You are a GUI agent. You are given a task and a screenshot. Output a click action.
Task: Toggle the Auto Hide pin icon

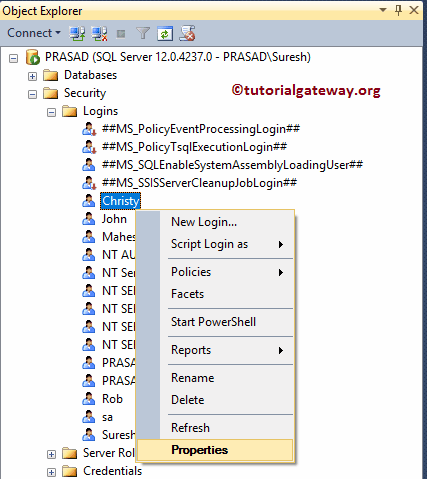(x=398, y=10)
